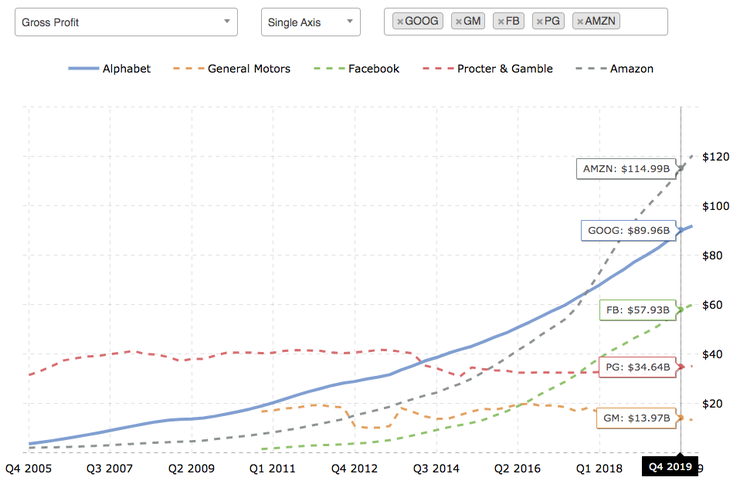This screenshot has width=740, height=484.
Task: Remove the PG ticker tag
Action: (x=540, y=21)
